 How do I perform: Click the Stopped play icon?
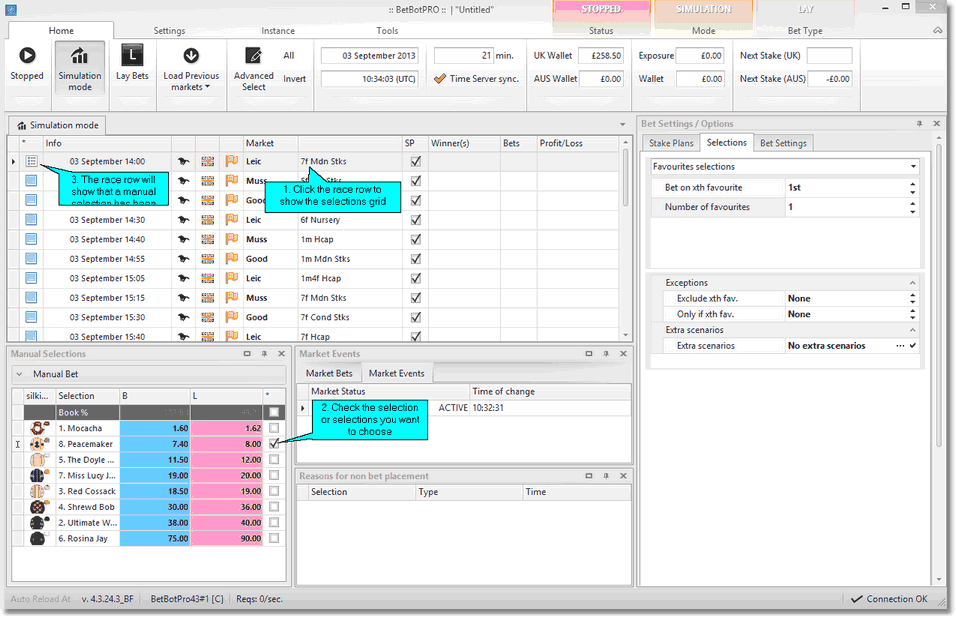point(27,55)
